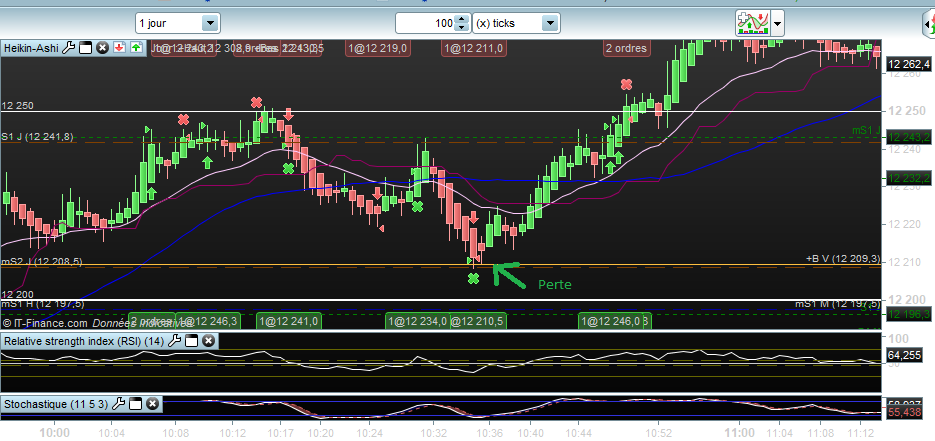Viewport: 935px width, 441px height.
Task: Click the red X marker near 10:08
Action: coord(183,120)
